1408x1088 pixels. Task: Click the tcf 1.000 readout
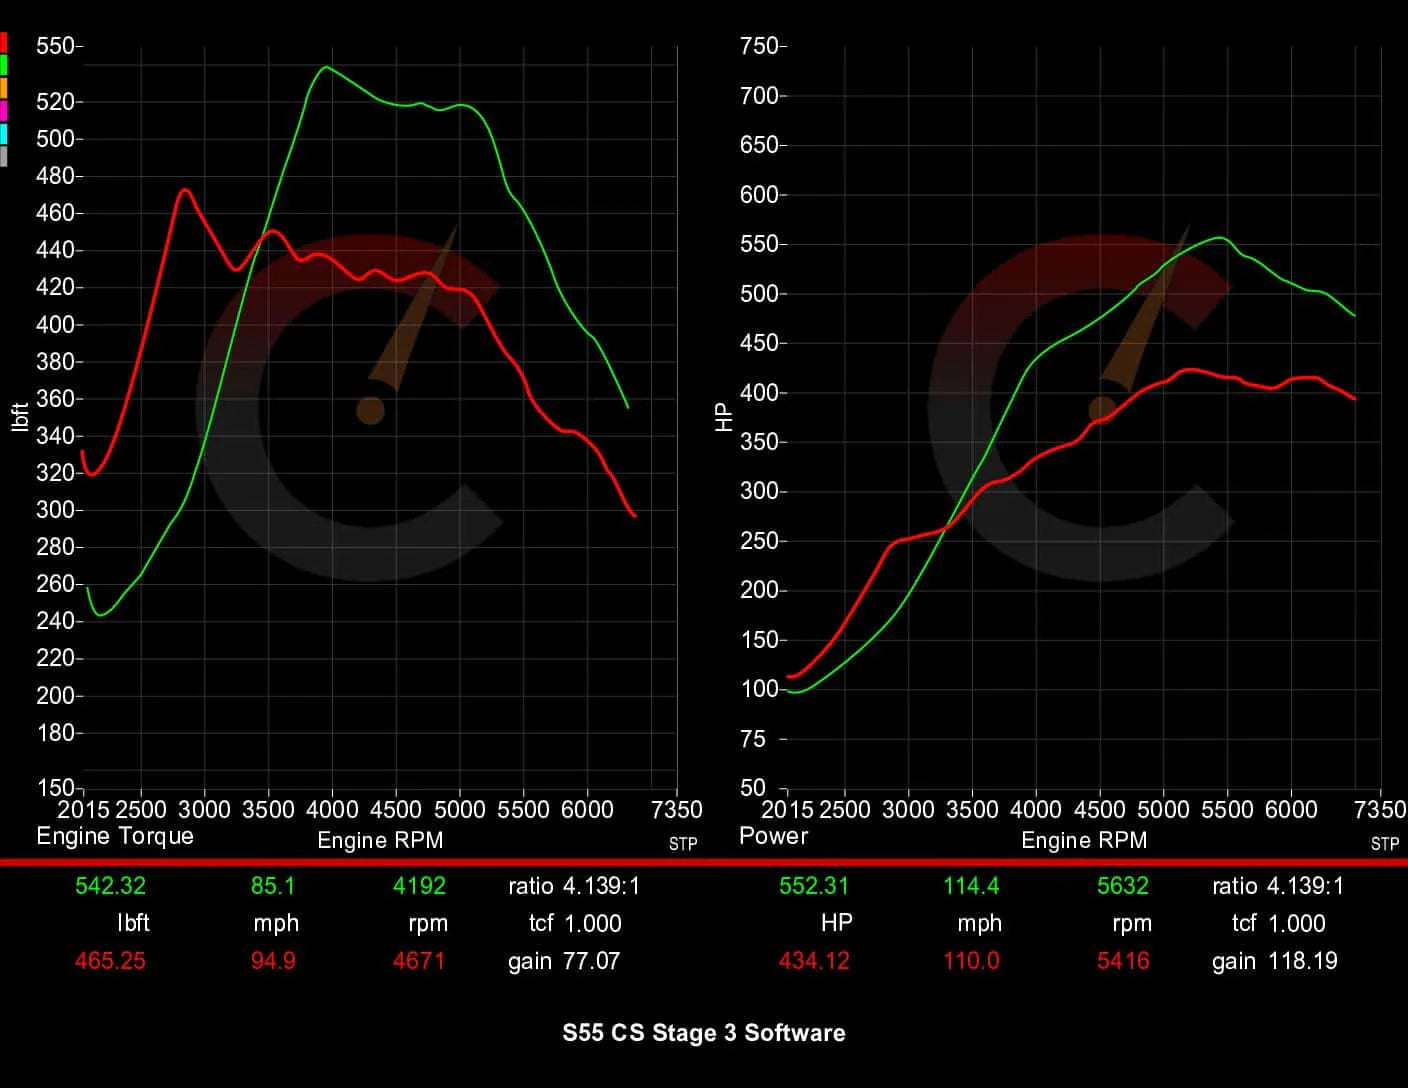575,923
